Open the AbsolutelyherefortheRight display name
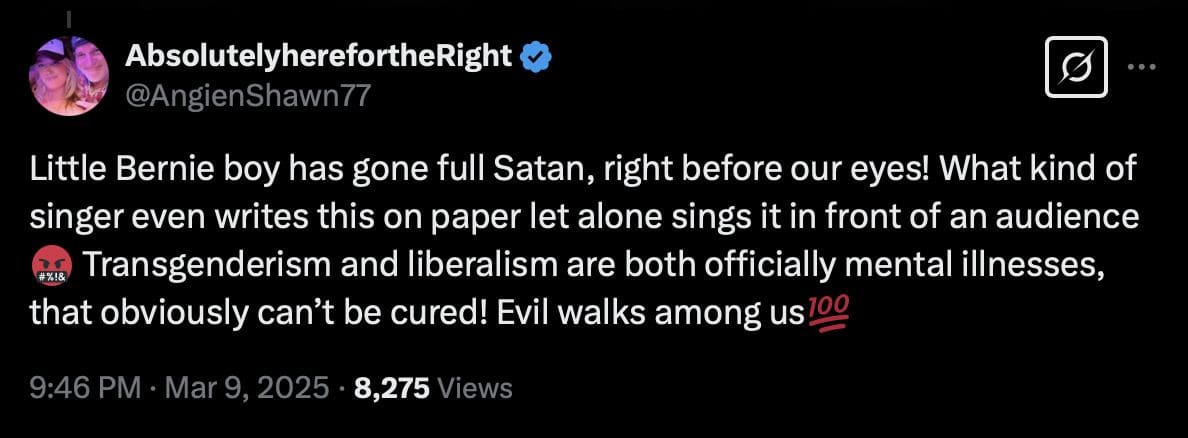This screenshot has height=438, width=1188. [320, 56]
